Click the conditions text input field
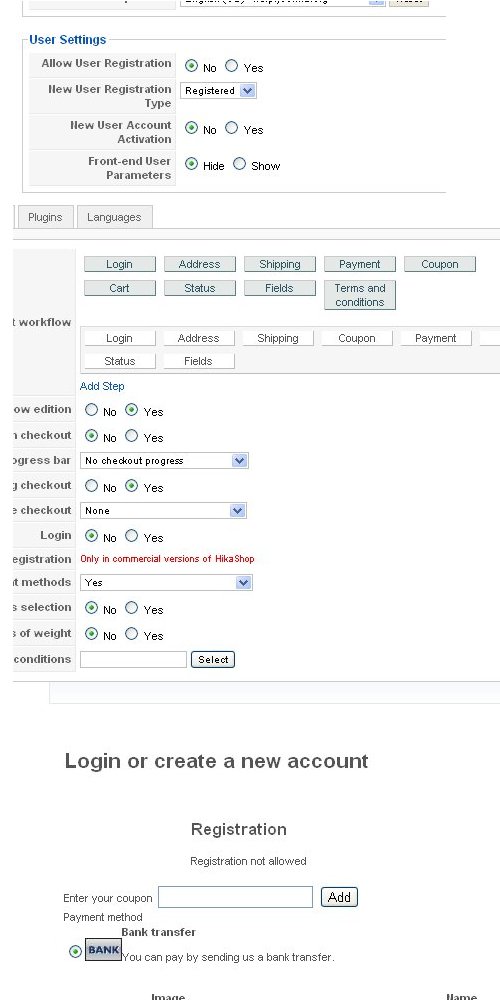The width and height of the screenshot is (500, 1000). pyautogui.click(x=133, y=659)
